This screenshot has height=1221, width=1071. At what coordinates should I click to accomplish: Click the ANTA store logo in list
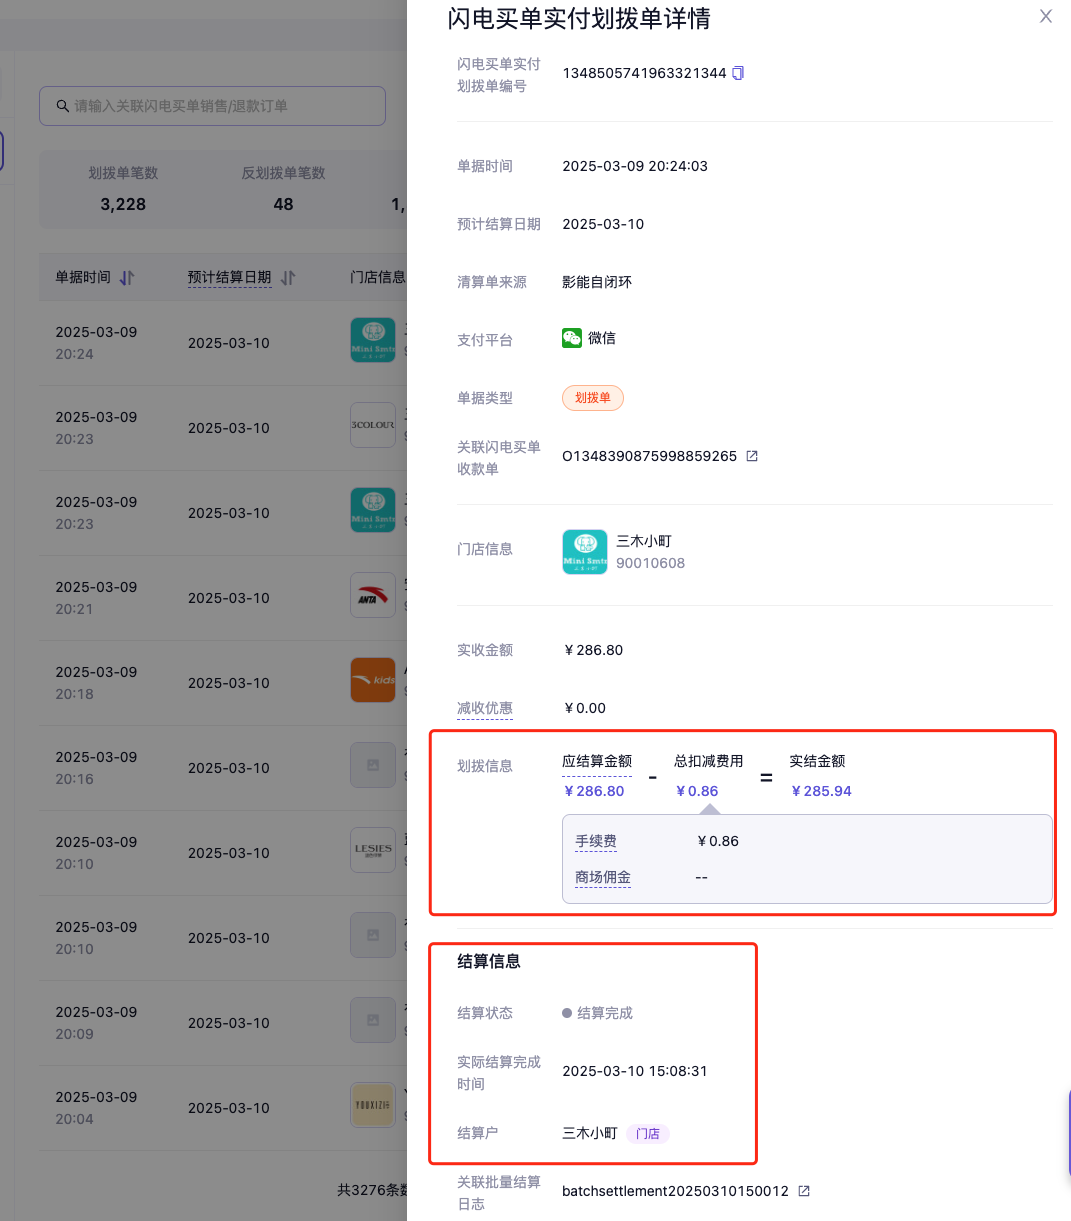point(373,596)
